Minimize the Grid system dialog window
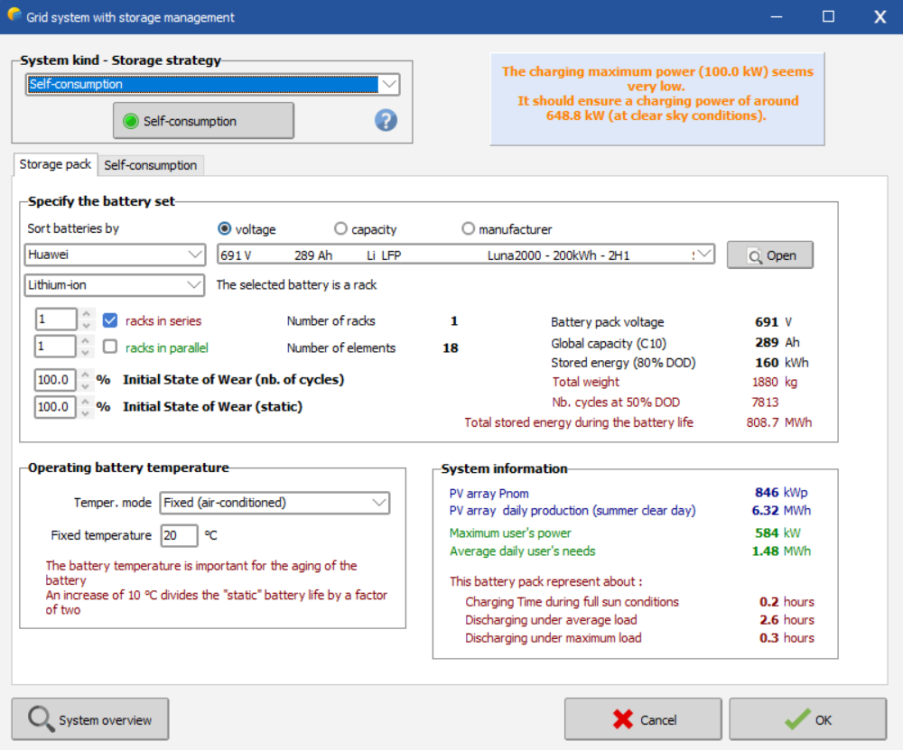Image resolution: width=903 pixels, height=750 pixels. click(776, 17)
